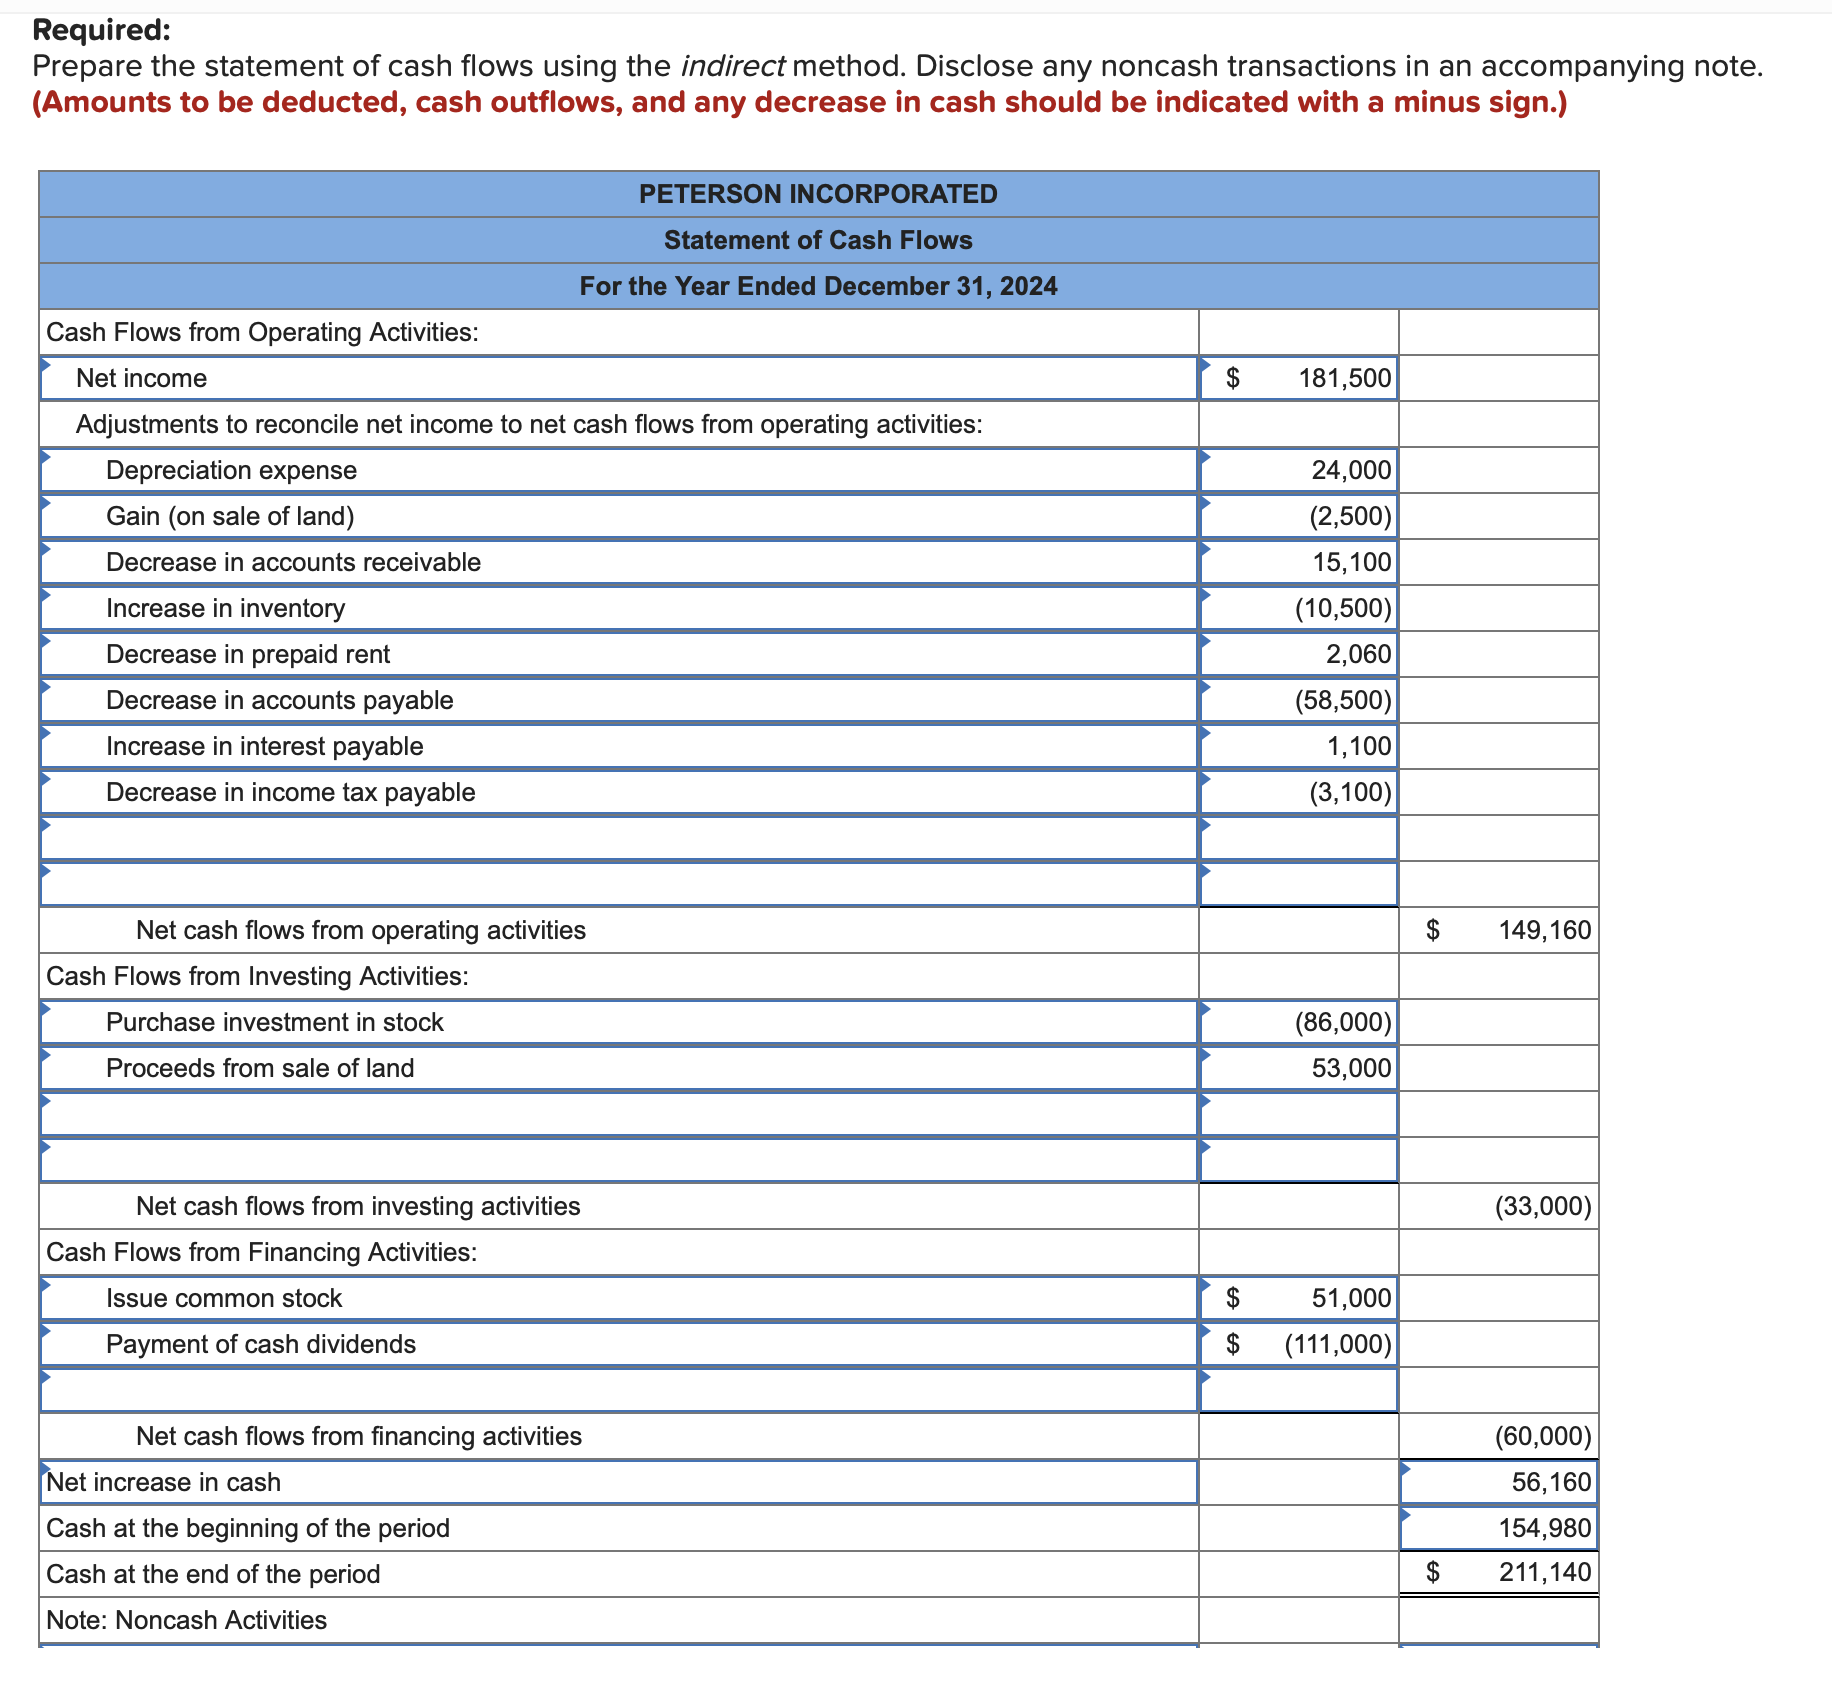Viewport: 1832px width, 1686px height.
Task: Select PETERSON INCORPORATED title
Action: point(818,194)
